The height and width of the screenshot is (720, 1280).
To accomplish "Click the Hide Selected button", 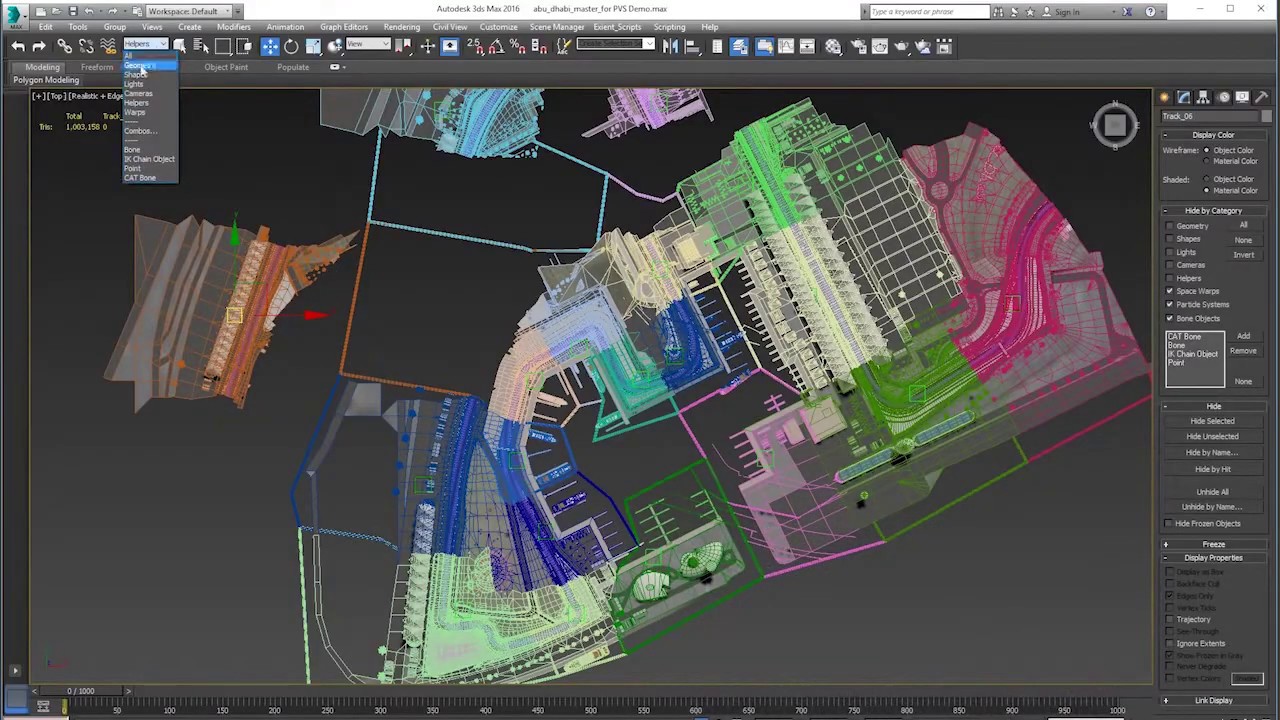I will point(1212,421).
